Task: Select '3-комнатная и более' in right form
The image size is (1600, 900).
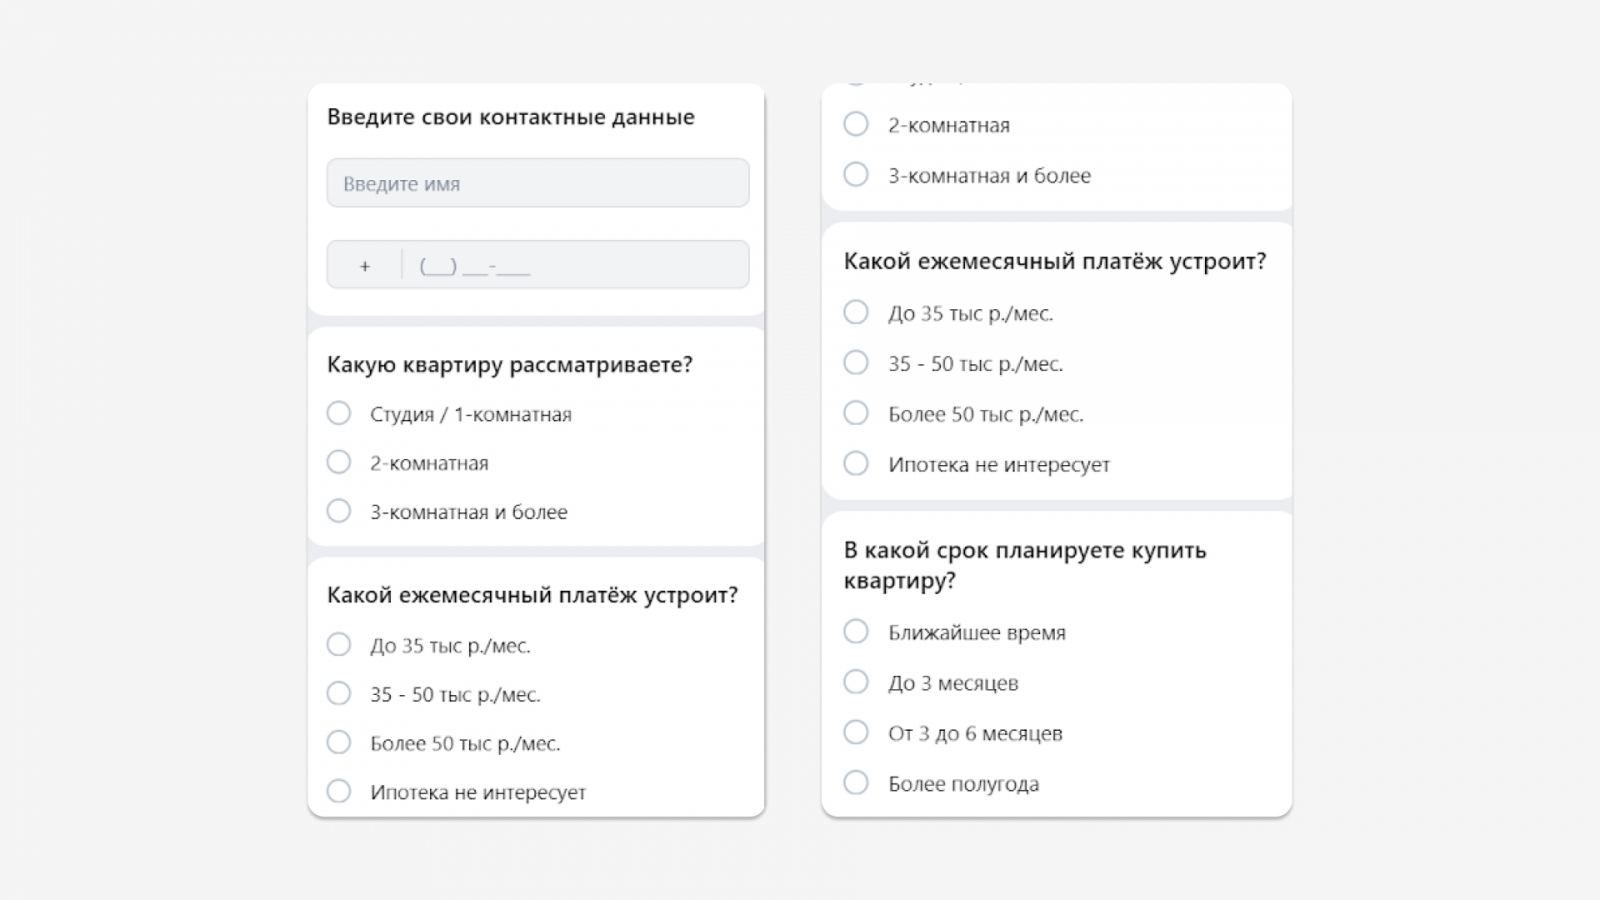Action: [856, 174]
